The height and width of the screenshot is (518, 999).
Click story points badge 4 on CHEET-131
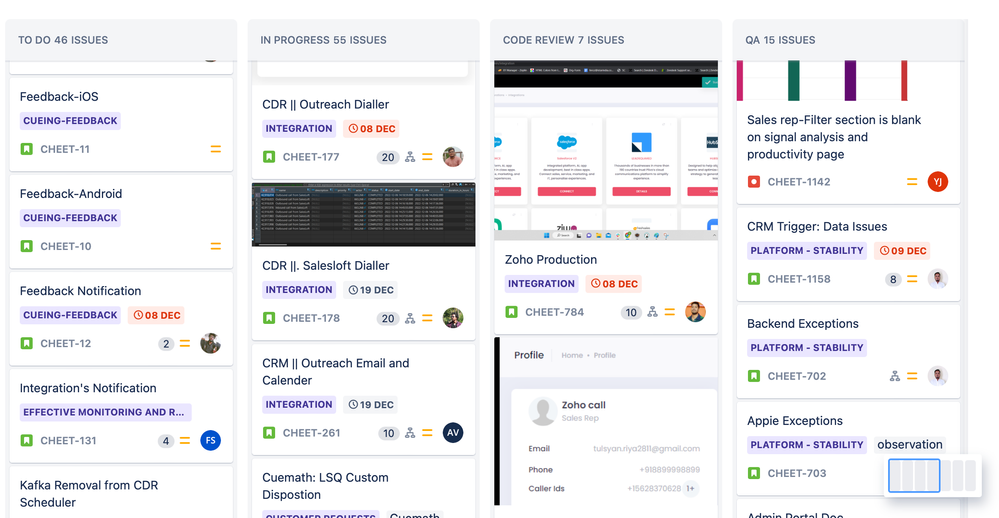166,441
